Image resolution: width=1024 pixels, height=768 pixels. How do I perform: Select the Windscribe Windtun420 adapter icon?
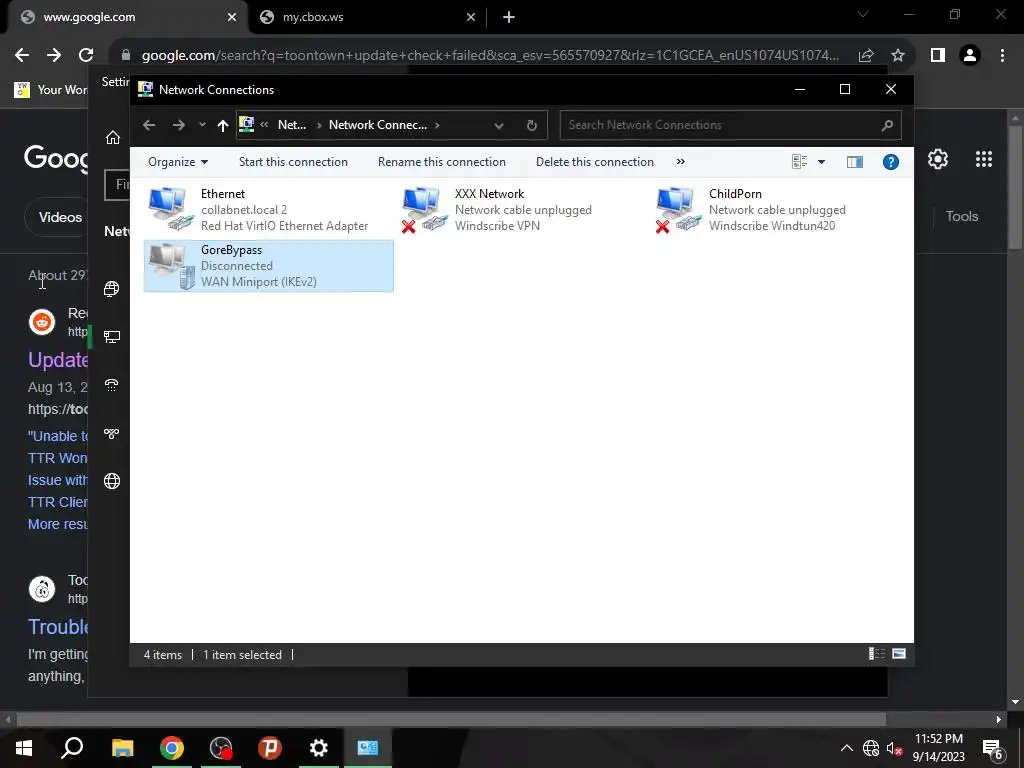coord(679,209)
